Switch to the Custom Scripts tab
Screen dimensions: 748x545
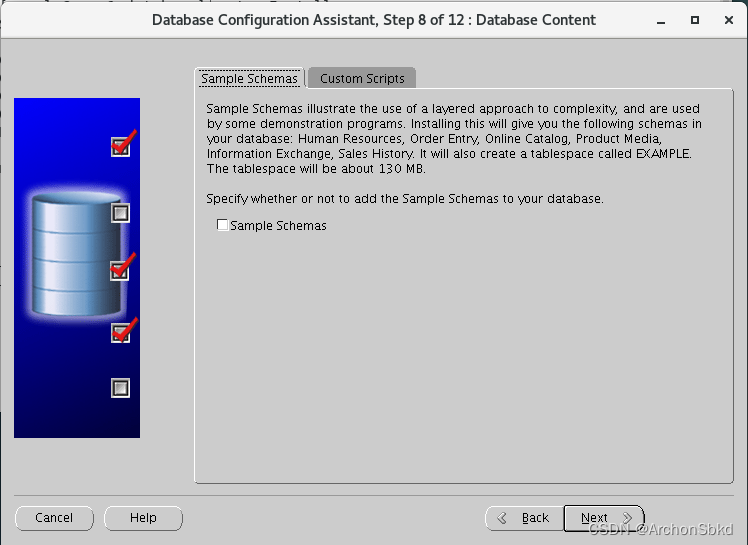[x=362, y=78]
